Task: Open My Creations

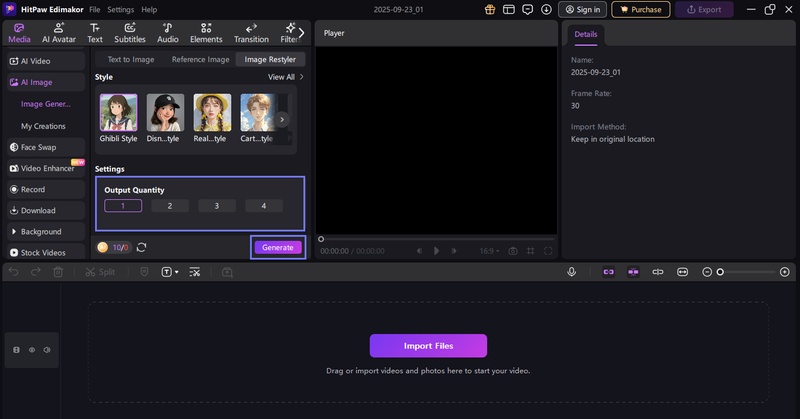Action: pyautogui.click(x=43, y=126)
